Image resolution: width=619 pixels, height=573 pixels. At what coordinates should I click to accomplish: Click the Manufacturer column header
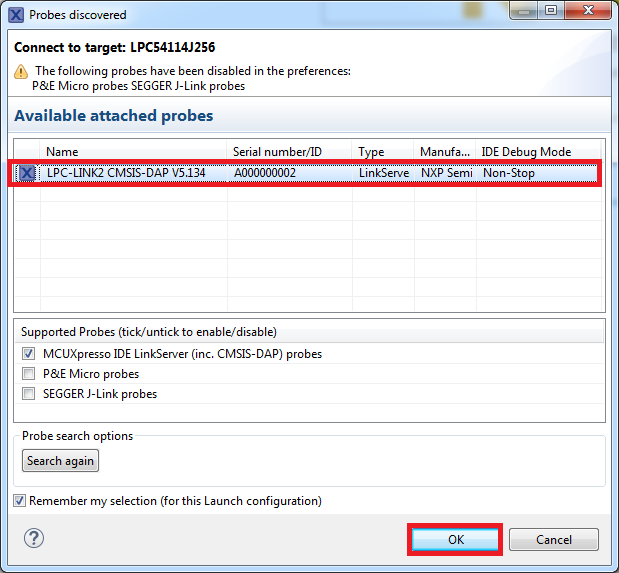tap(445, 152)
